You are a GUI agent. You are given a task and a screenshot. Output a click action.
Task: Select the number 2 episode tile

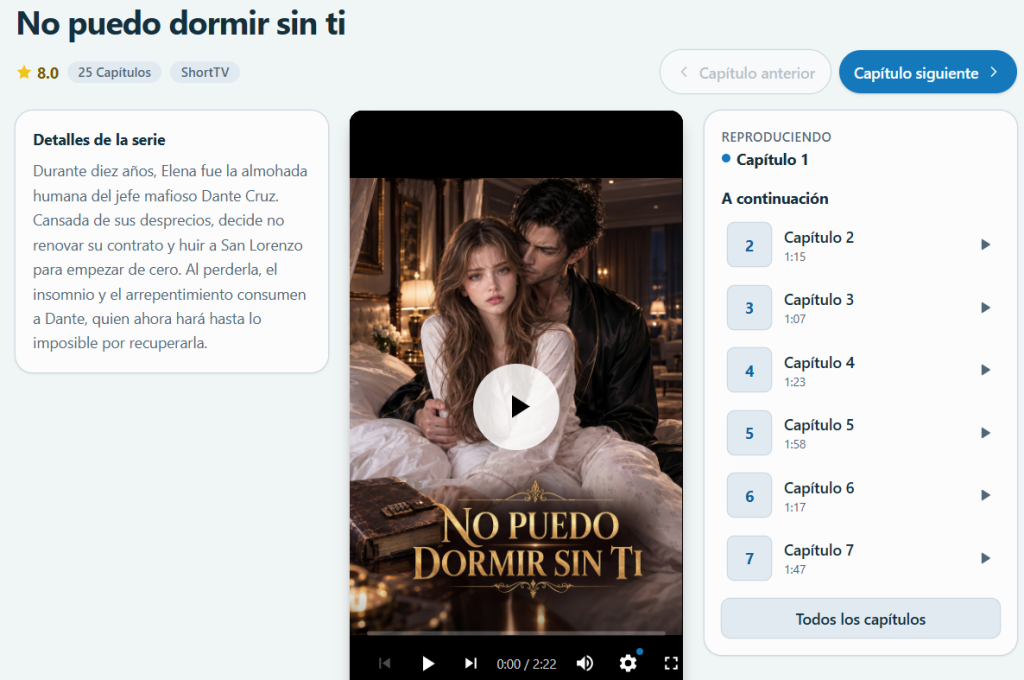[x=749, y=245]
